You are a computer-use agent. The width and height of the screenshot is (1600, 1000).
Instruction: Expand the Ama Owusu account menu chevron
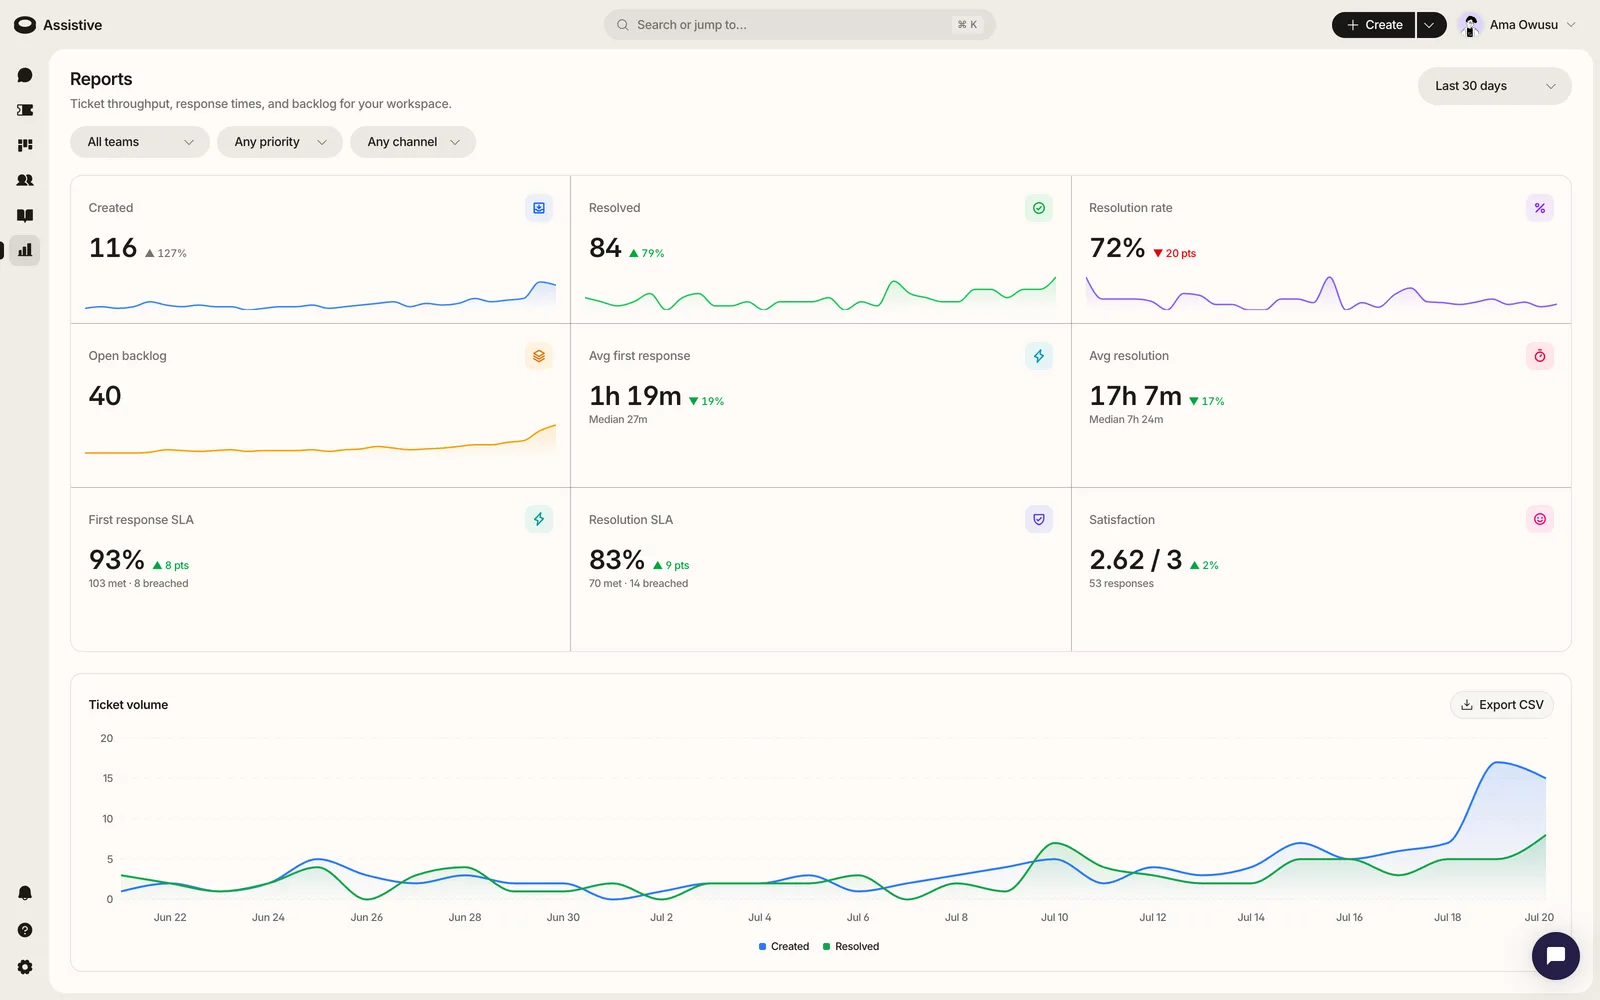1571,25
